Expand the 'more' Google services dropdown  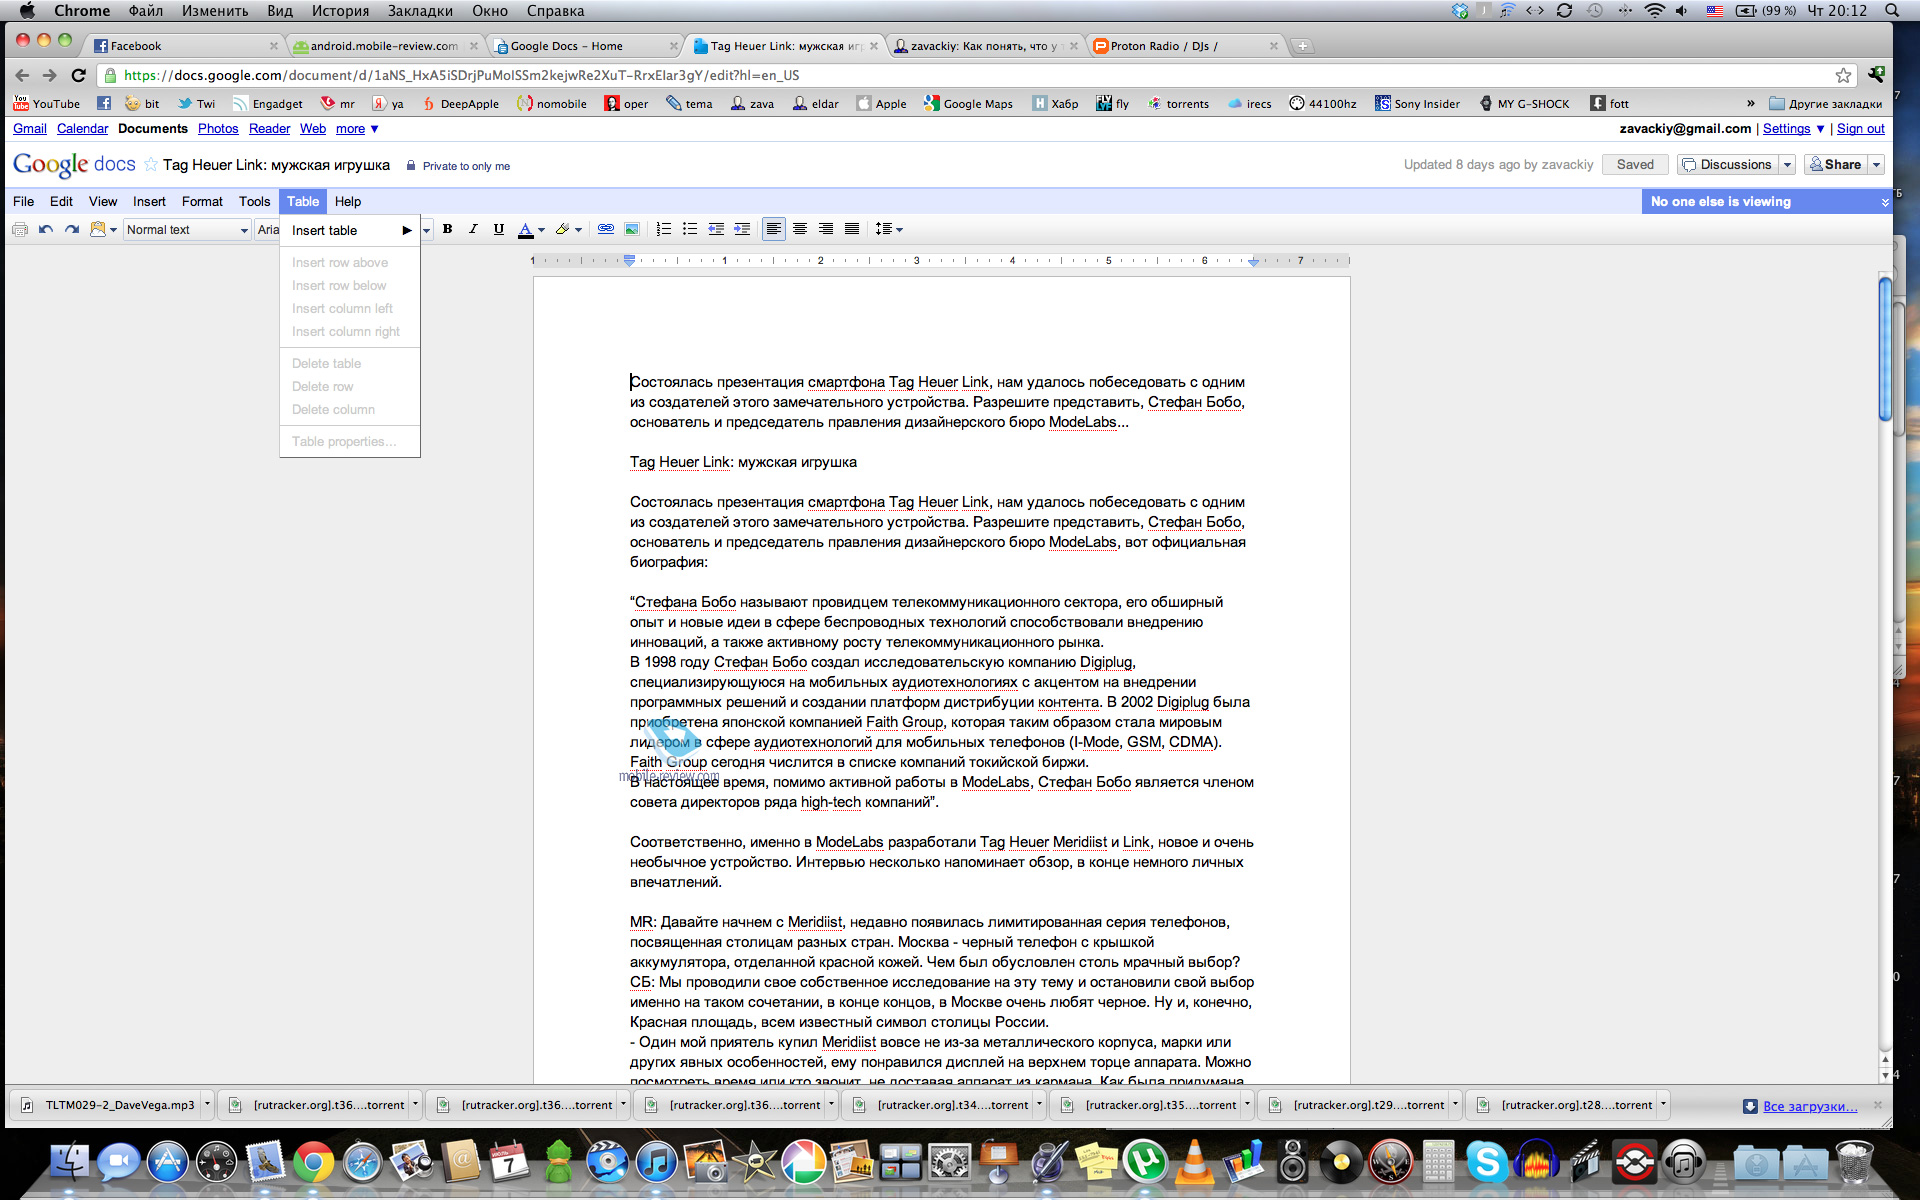pyautogui.click(x=357, y=129)
